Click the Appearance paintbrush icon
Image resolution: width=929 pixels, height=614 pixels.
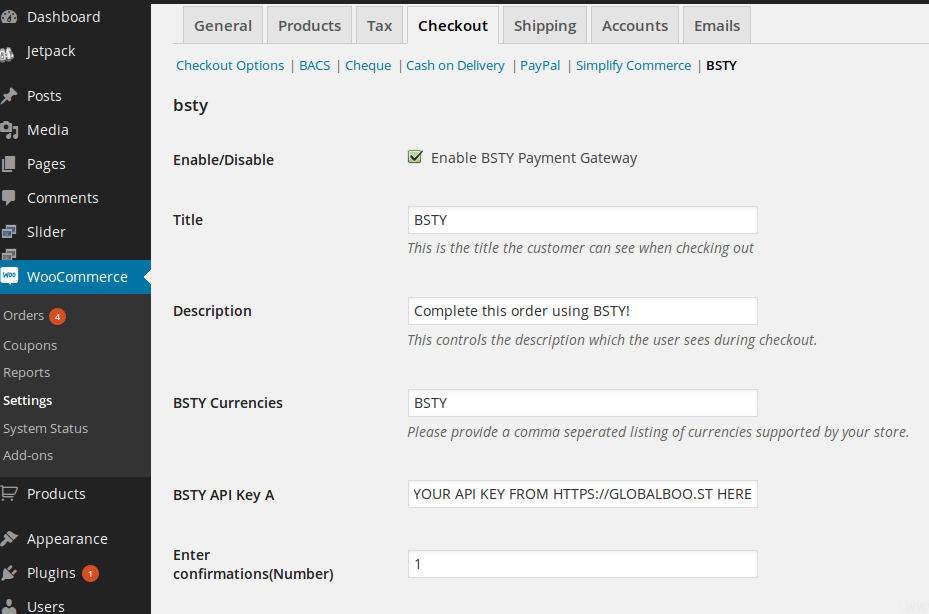(8, 539)
